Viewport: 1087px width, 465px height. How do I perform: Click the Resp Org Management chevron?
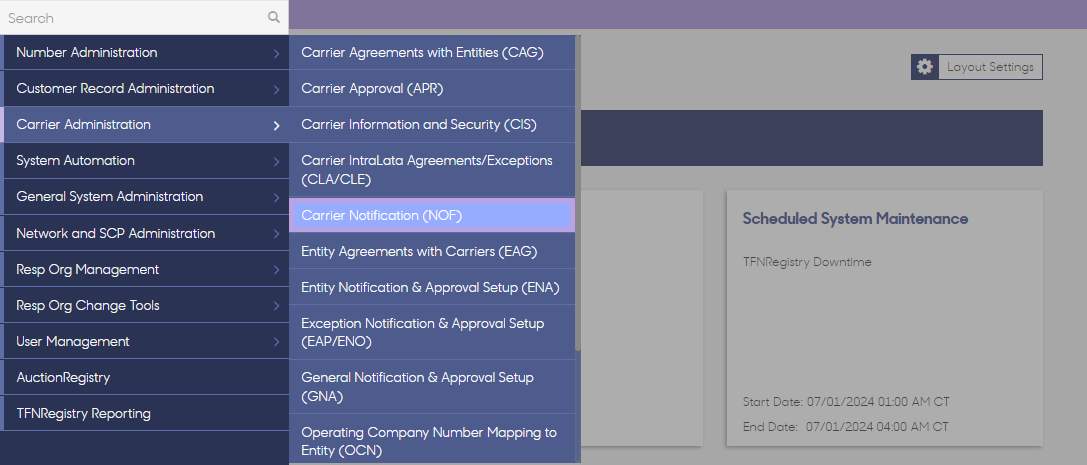click(277, 270)
